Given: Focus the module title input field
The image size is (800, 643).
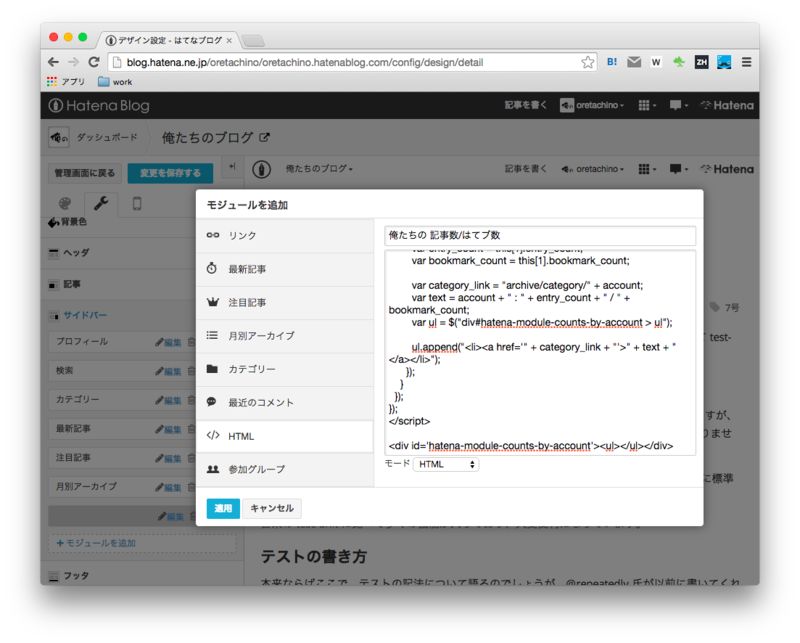Looking at the screenshot, I should tap(540, 235).
